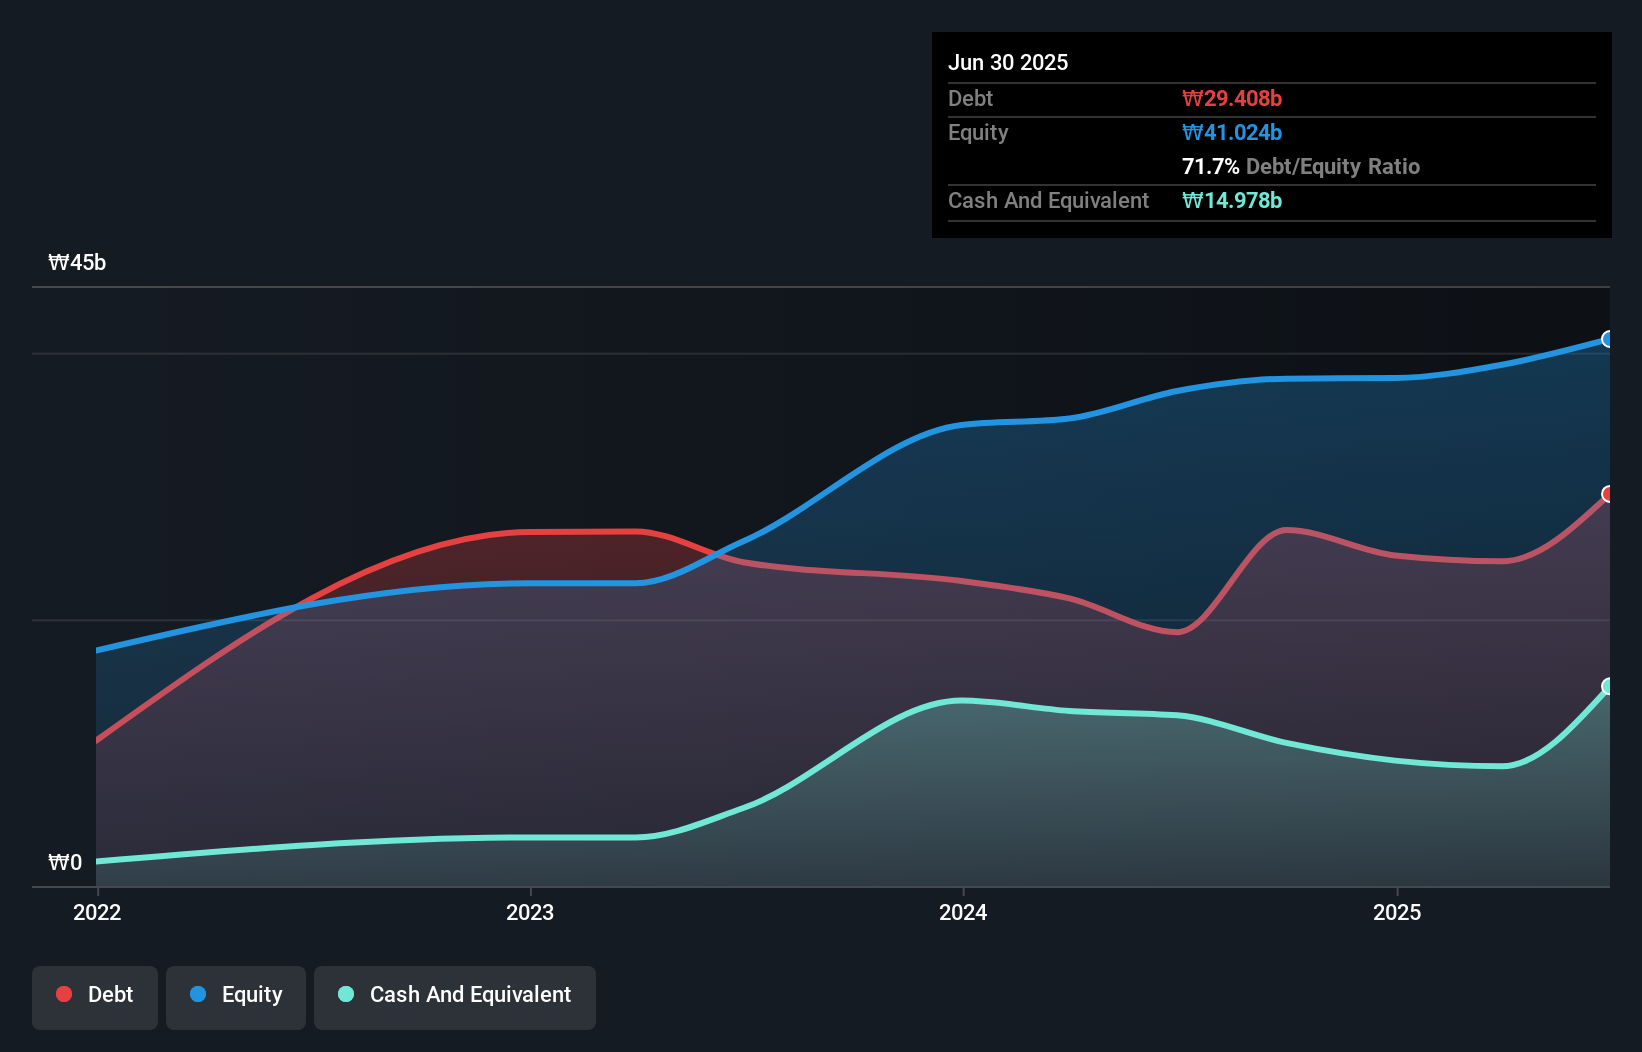
Task: Click the ₩29.408b Debt value
Action: pos(1233,98)
